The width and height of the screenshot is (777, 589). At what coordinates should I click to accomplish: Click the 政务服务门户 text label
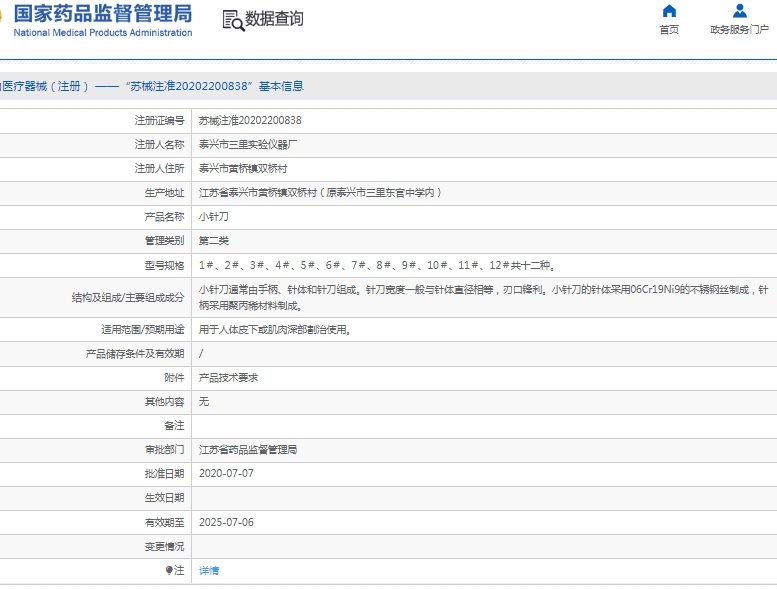tap(739, 30)
